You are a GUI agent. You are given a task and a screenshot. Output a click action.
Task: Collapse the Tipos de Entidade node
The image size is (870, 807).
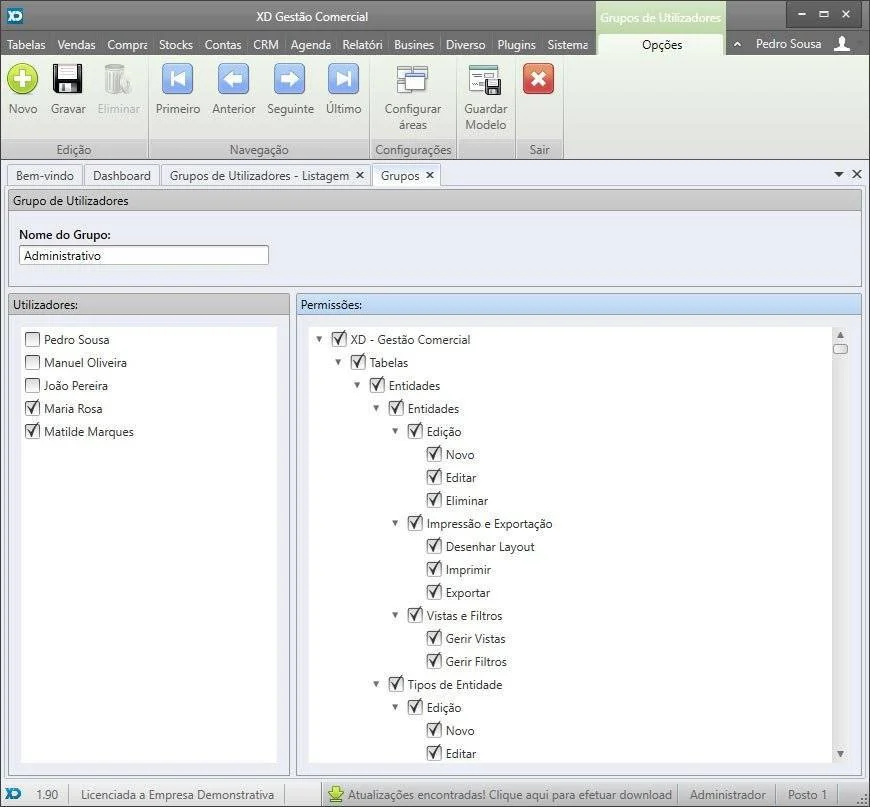click(x=376, y=684)
